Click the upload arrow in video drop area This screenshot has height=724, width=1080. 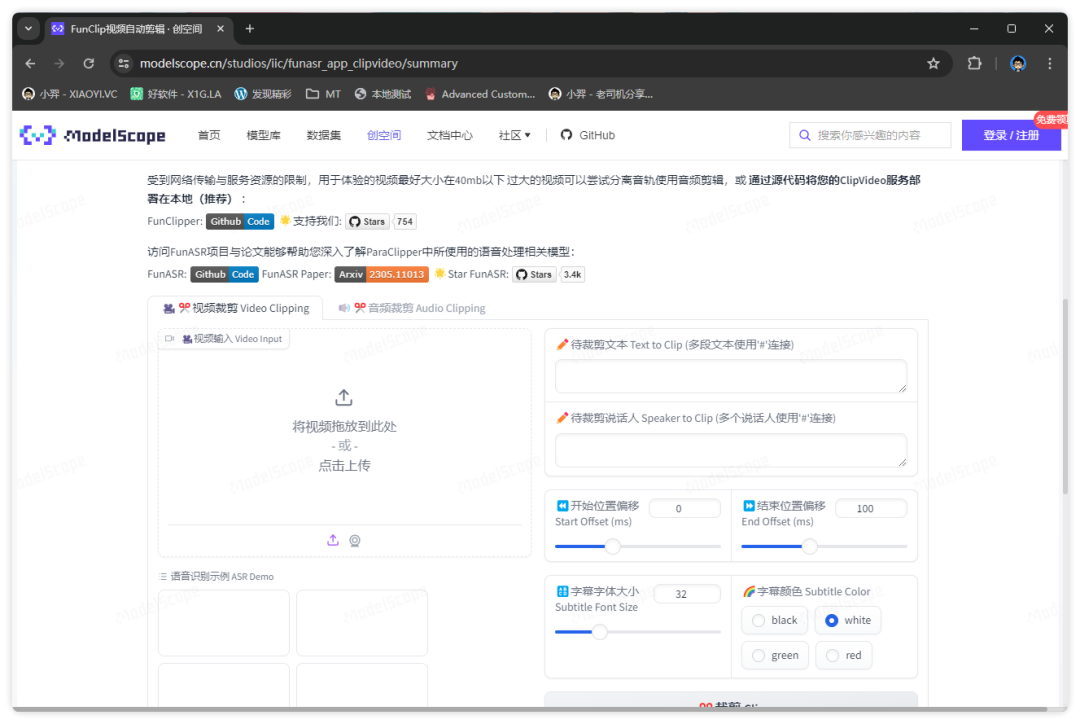pos(344,397)
